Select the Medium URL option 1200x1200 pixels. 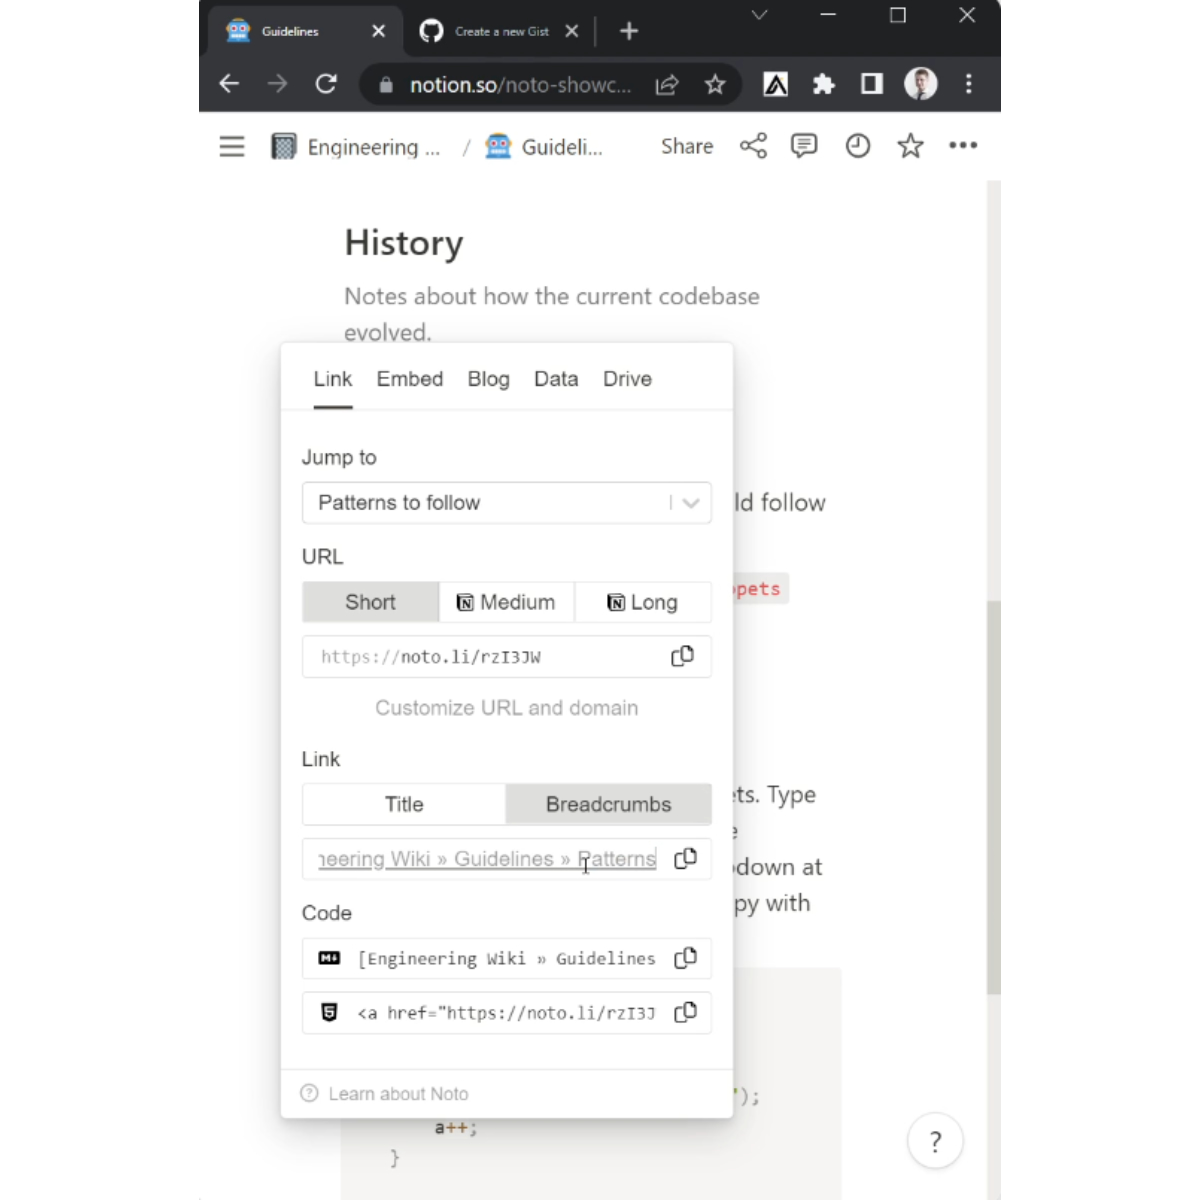(507, 602)
